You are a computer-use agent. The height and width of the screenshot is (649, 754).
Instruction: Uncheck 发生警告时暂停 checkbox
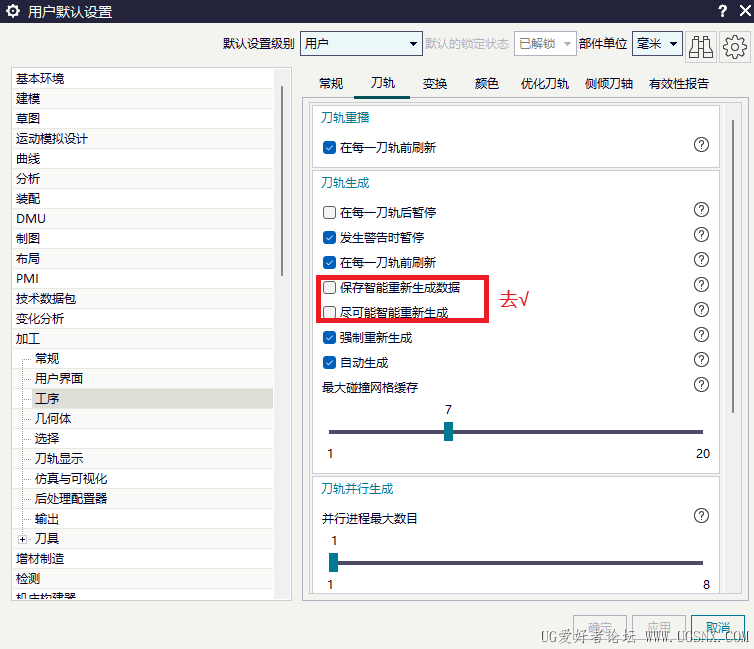pos(329,237)
